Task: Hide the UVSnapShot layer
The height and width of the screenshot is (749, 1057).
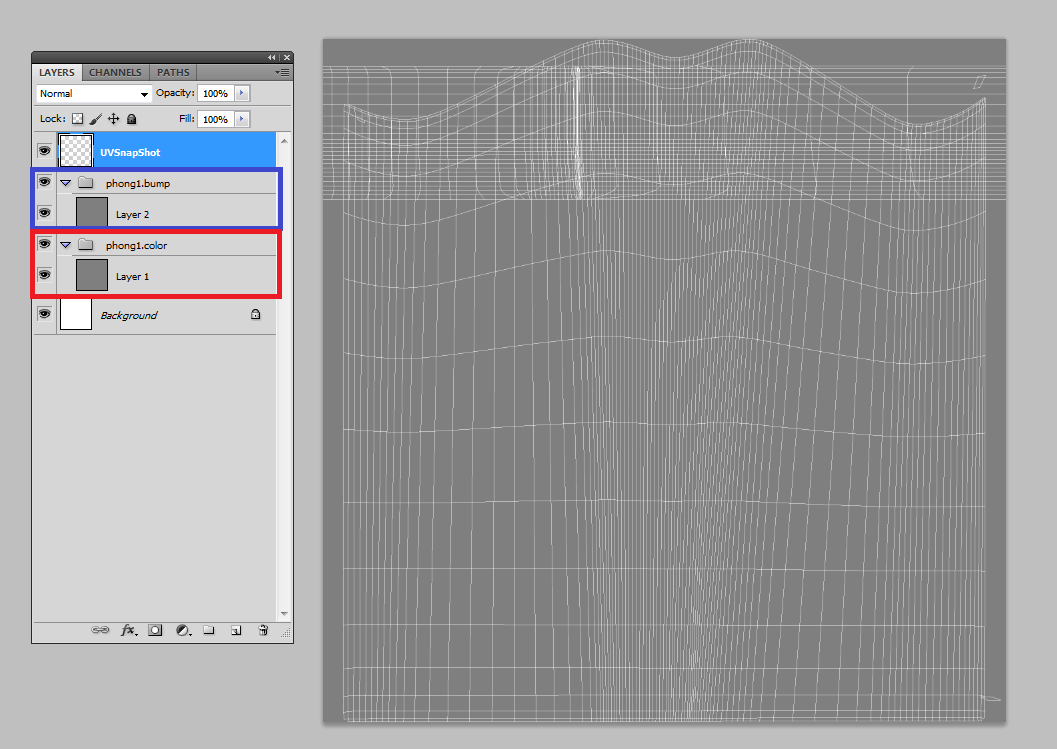Action: click(x=44, y=152)
